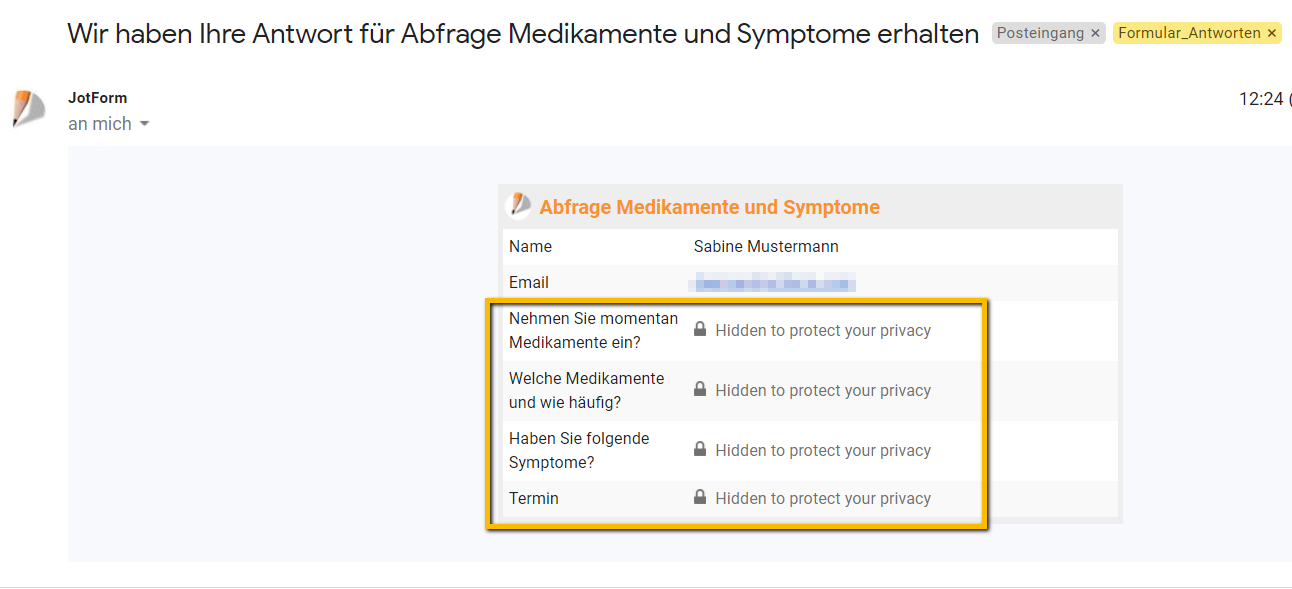1292x589 pixels.
Task: Click lock icon beside 'Nehmen Sie momentan Medikamente ein?'
Action: 700,330
